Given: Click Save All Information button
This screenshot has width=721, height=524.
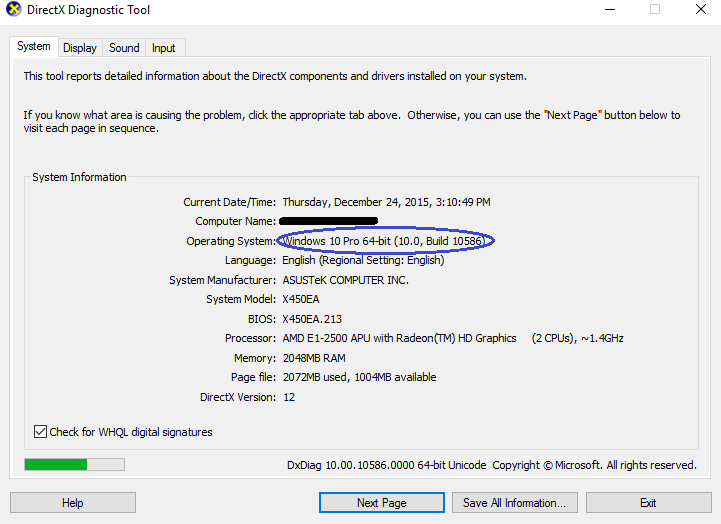Looking at the screenshot, I should click(515, 502).
